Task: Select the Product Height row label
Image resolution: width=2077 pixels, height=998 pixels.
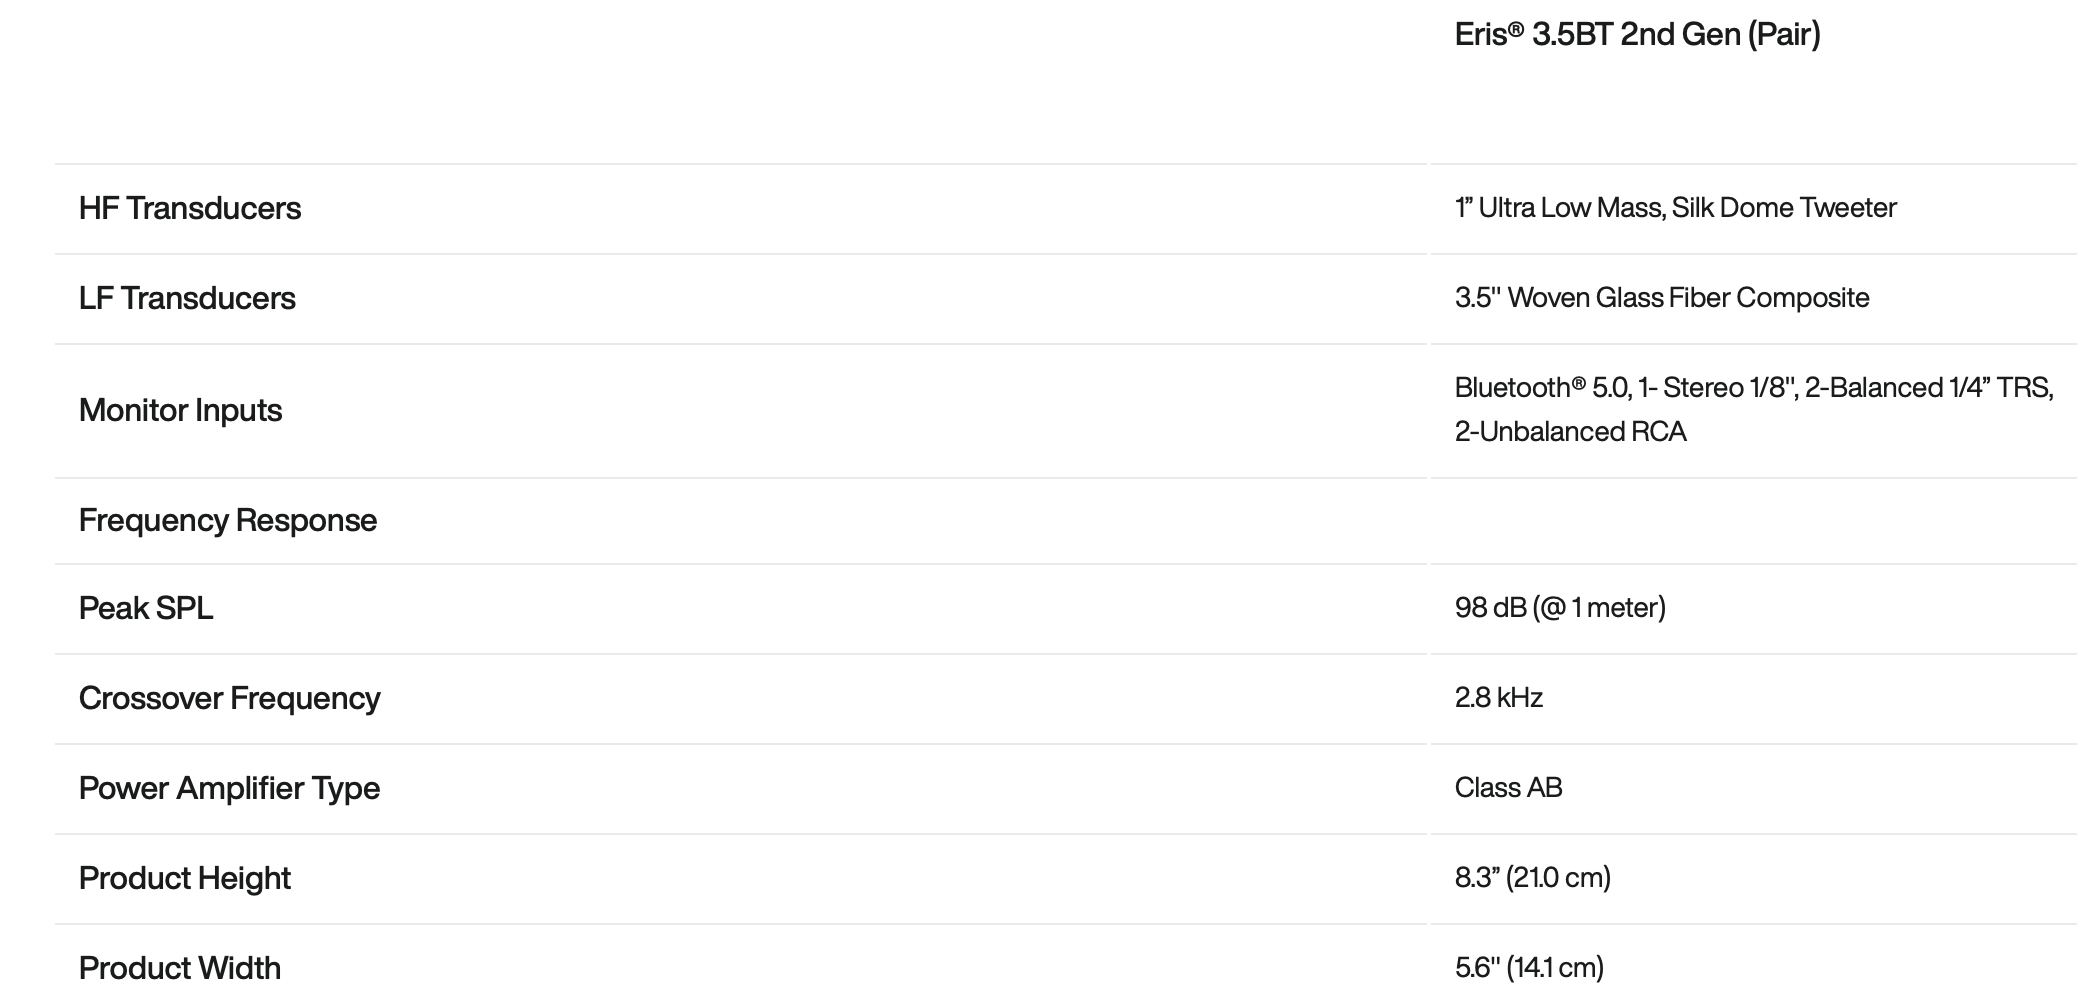Action: (x=185, y=878)
